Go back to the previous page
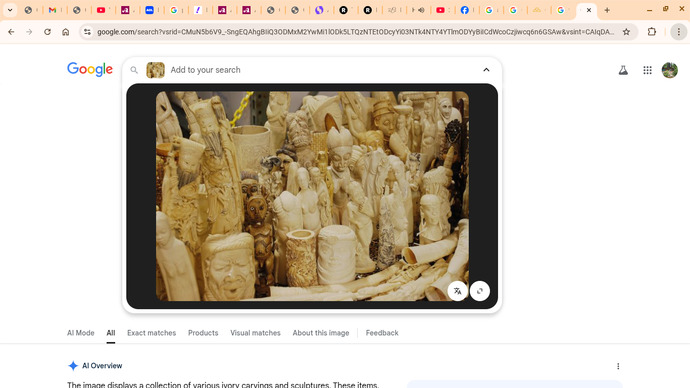The height and width of the screenshot is (388, 690). (x=11, y=32)
